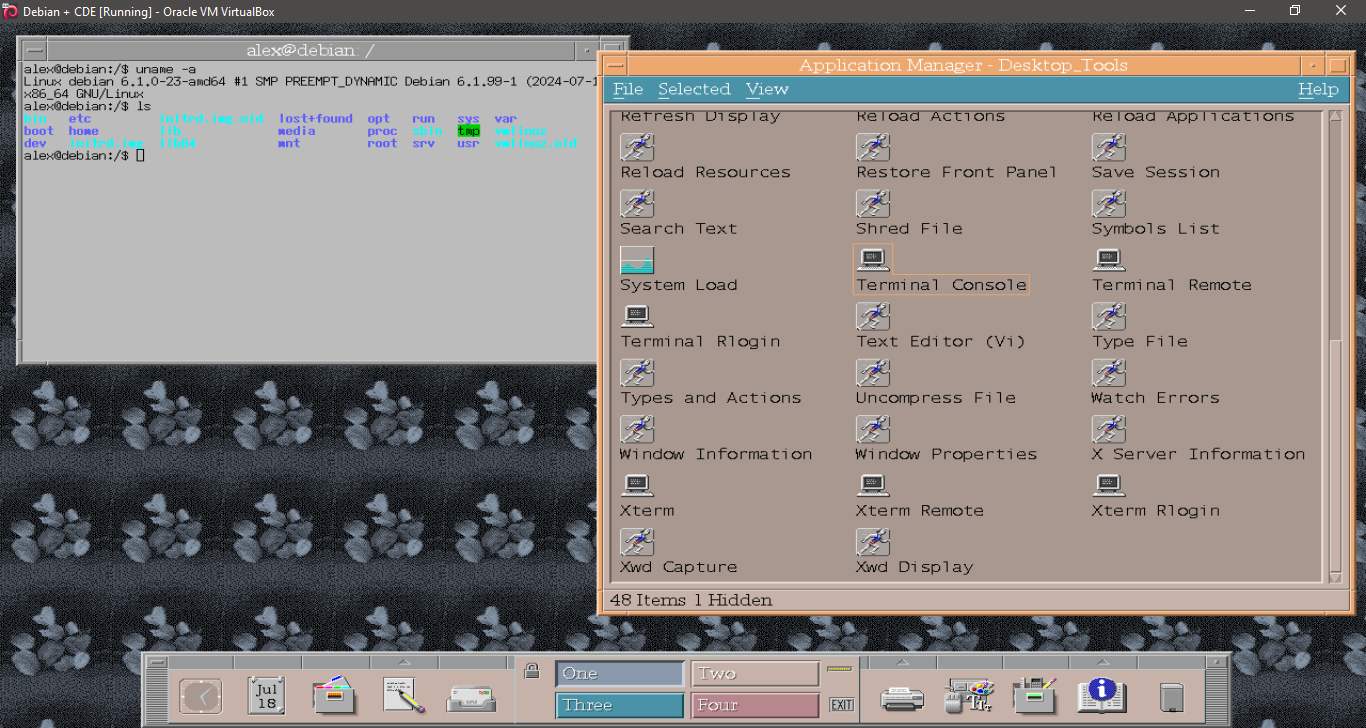Open the File menu in Application Manager
The width and height of the screenshot is (1366, 728).
(628, 89)
